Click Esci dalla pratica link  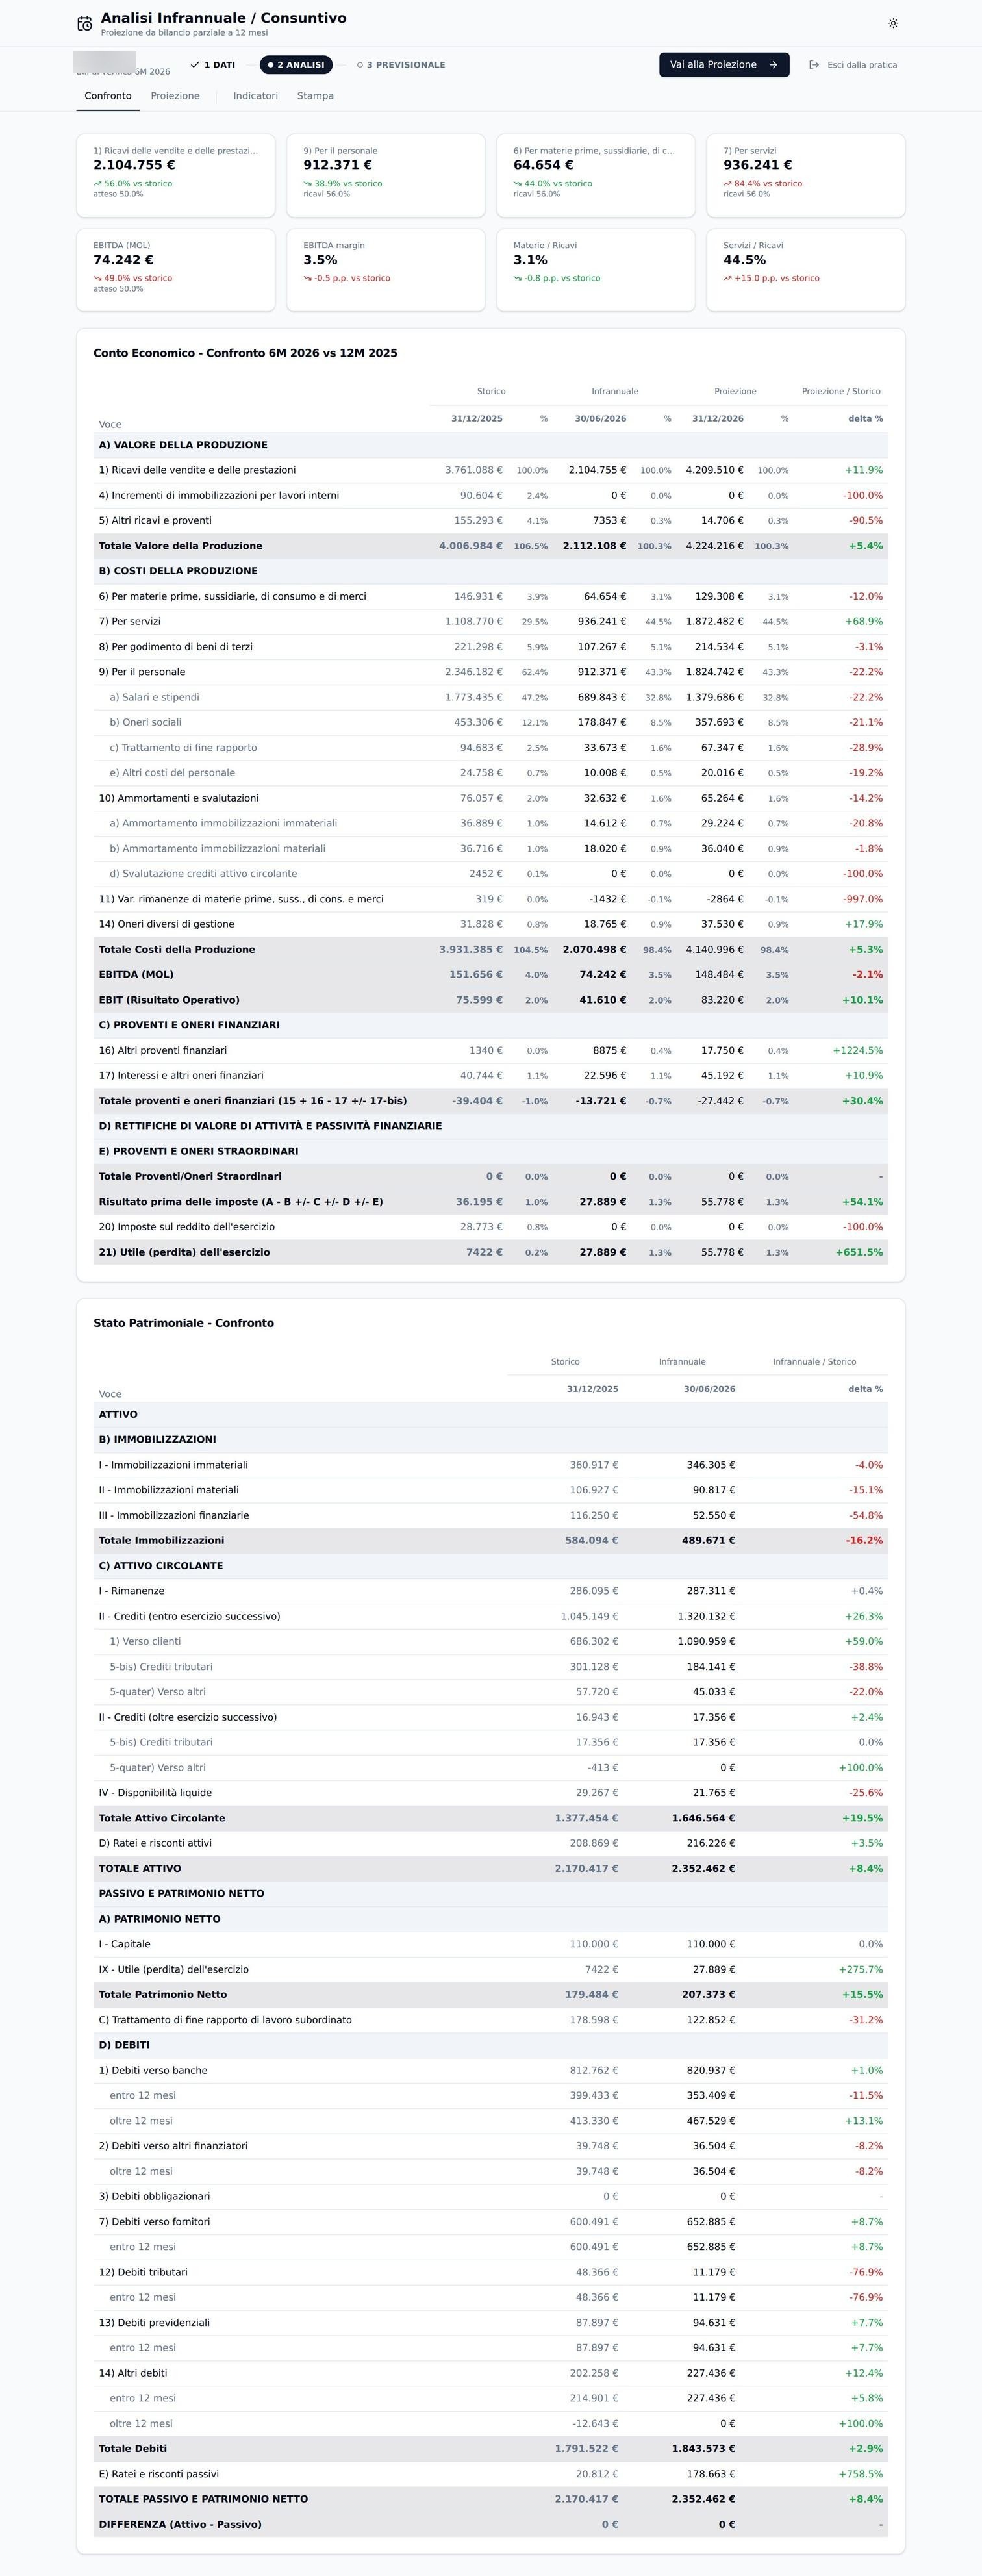click(x=853, y=65)
